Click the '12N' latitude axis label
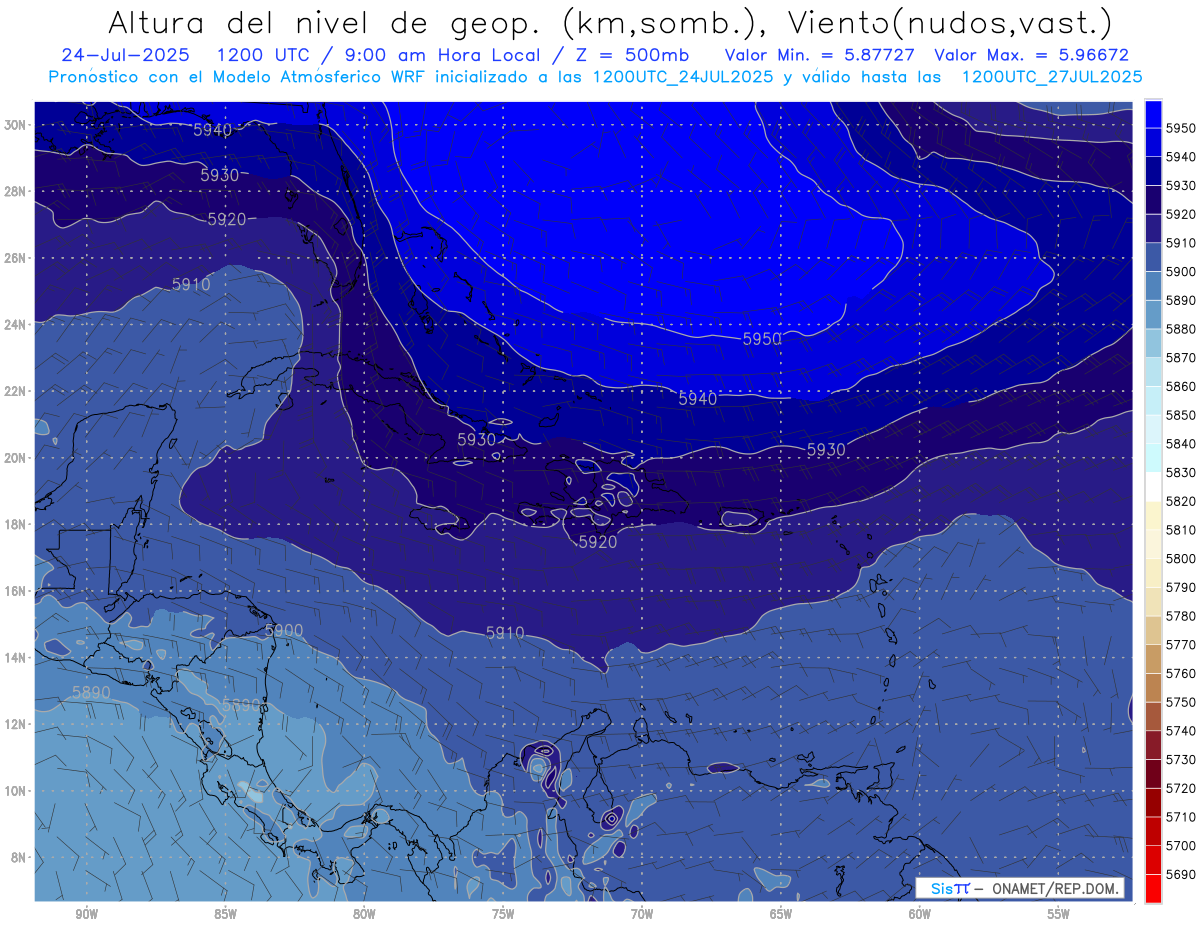The width and height of the screenshot is (1200, 927). 14,723
